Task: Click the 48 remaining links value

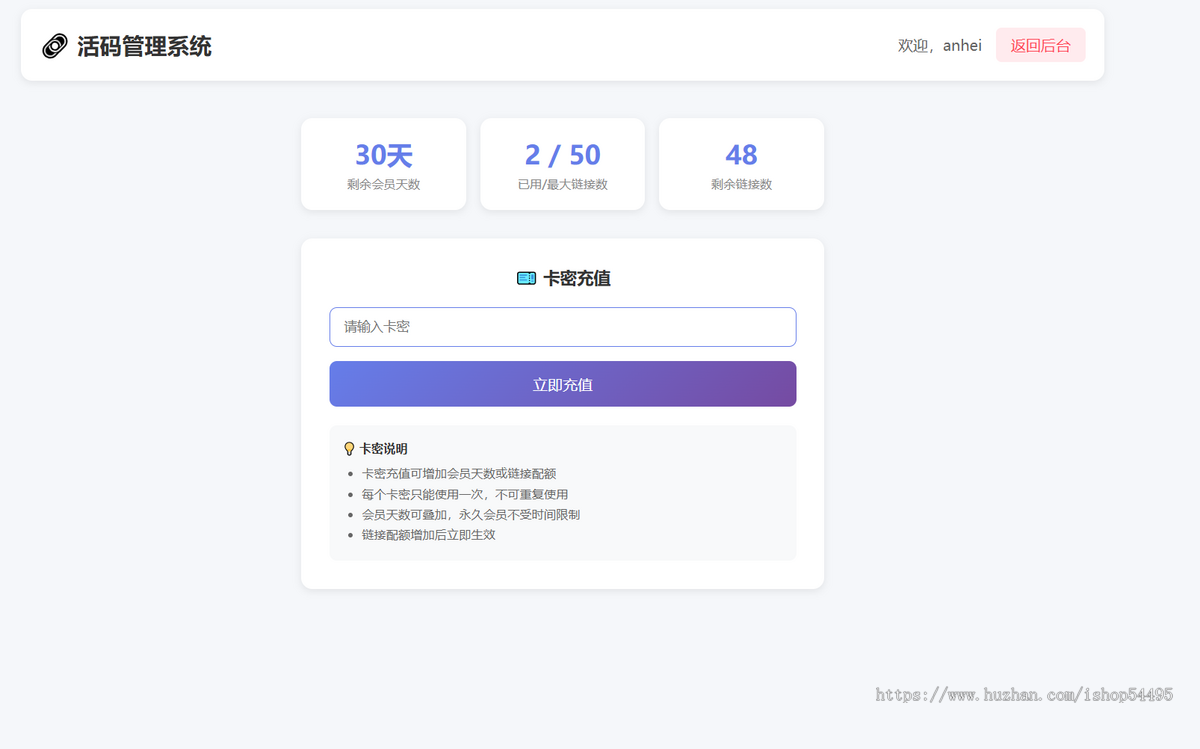Action: 741,155
